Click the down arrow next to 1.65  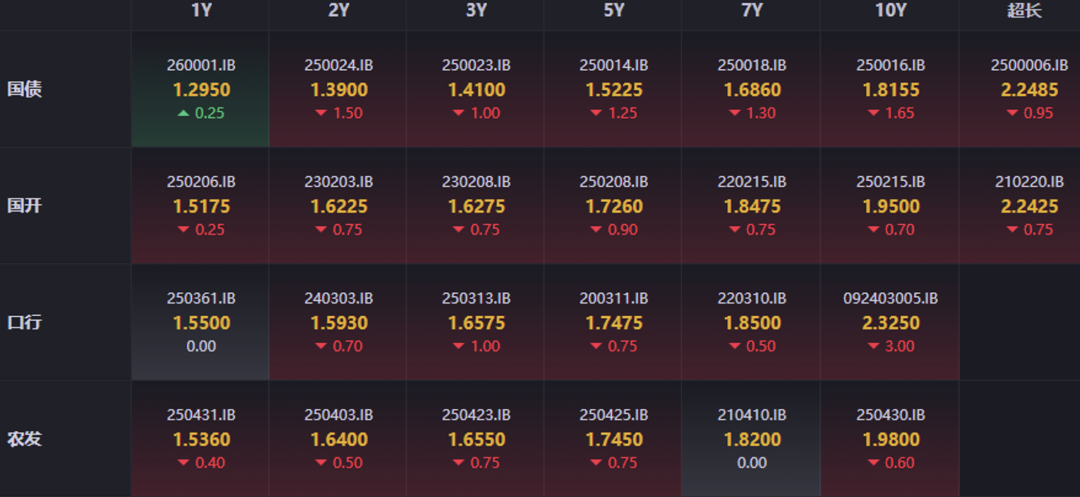pyautogui.click(x=872, y=114)
